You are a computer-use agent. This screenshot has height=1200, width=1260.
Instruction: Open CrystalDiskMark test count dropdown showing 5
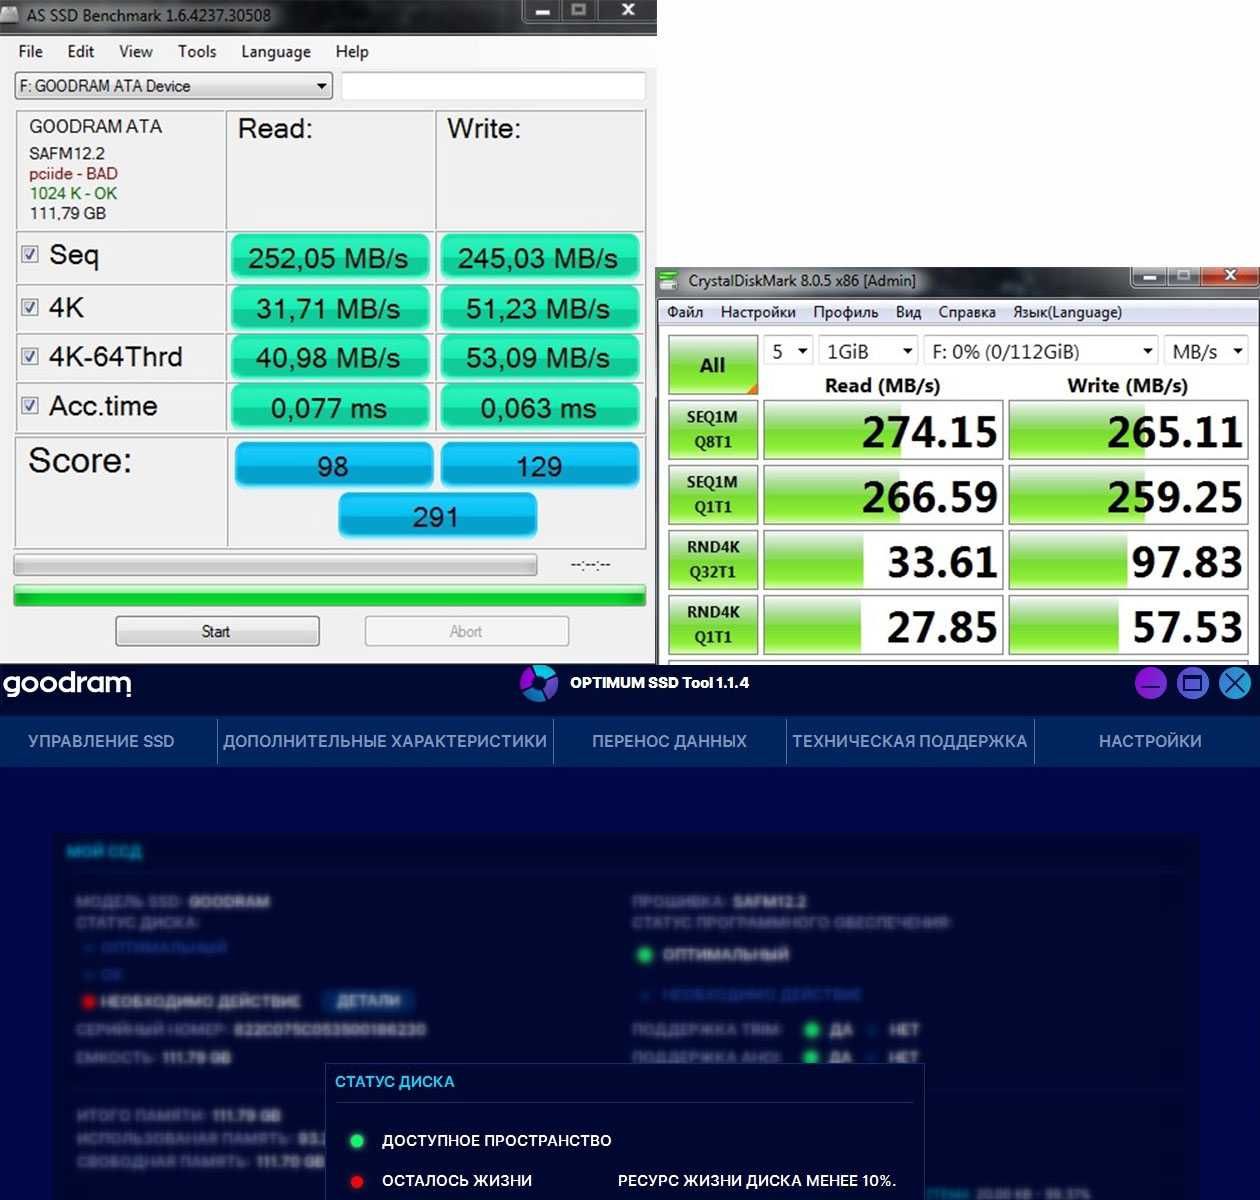pos(789,351)
